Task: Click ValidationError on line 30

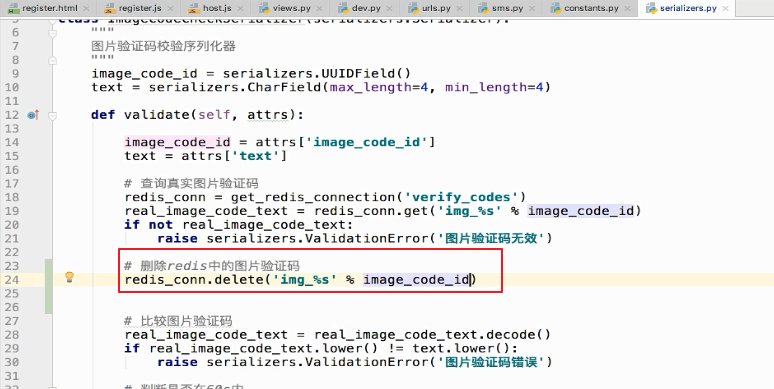Action: (x=366, y=362)
